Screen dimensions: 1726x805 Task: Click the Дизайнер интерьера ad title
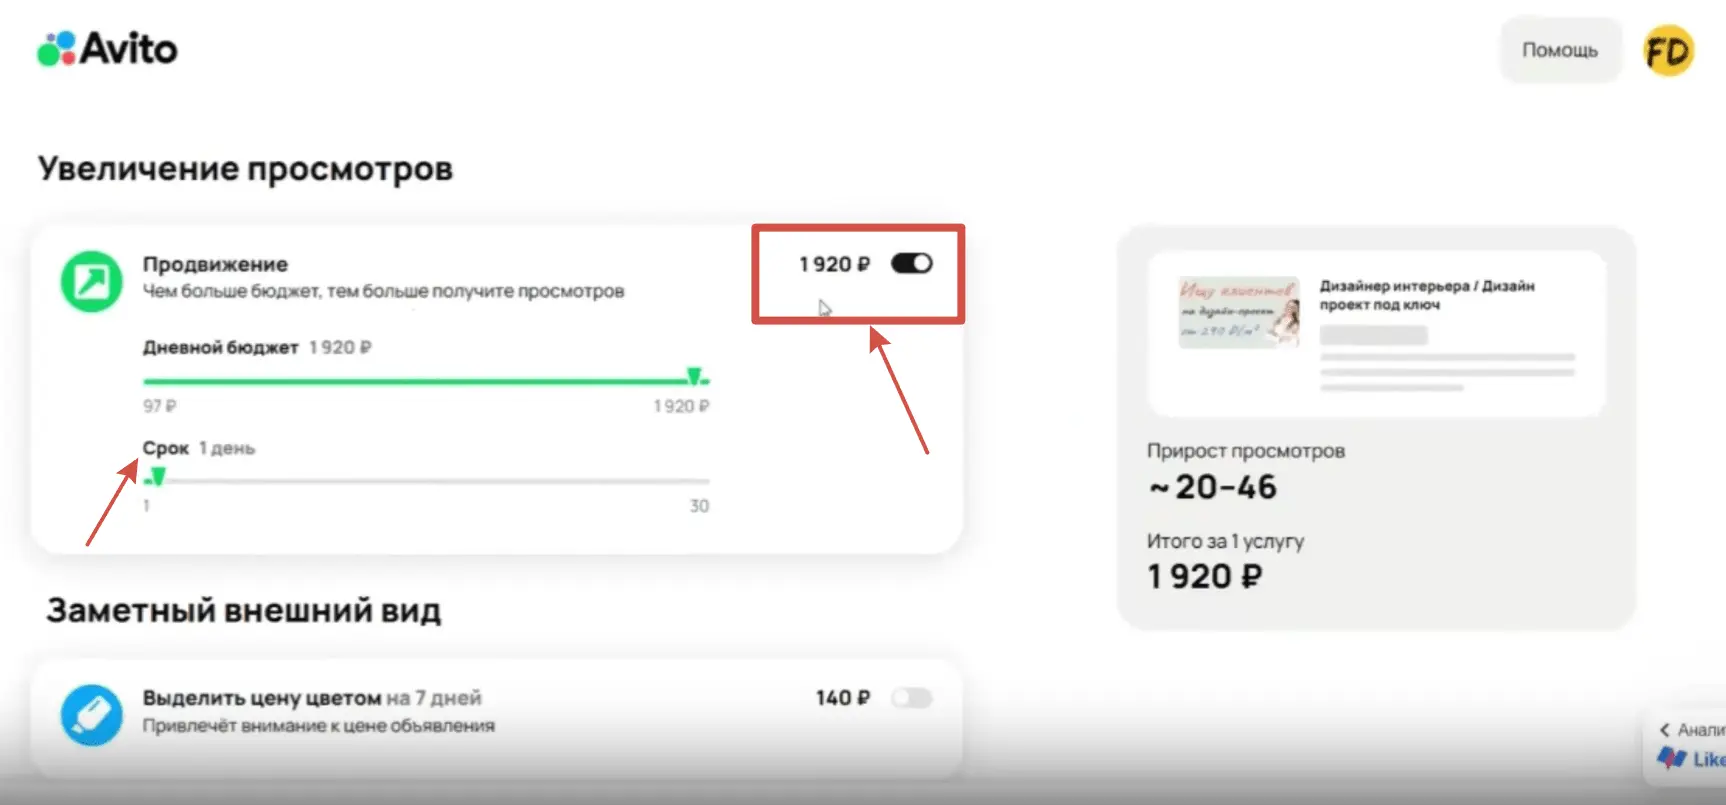pos(1426,295)
